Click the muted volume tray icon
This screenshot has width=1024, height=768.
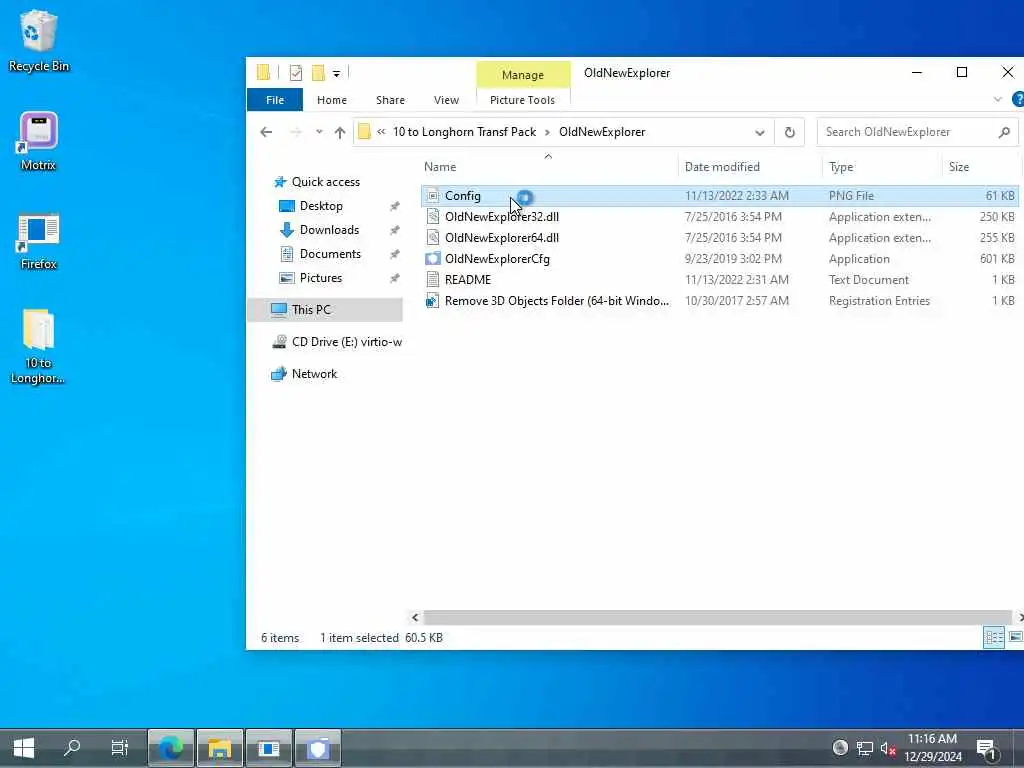(x=888, y=748)
